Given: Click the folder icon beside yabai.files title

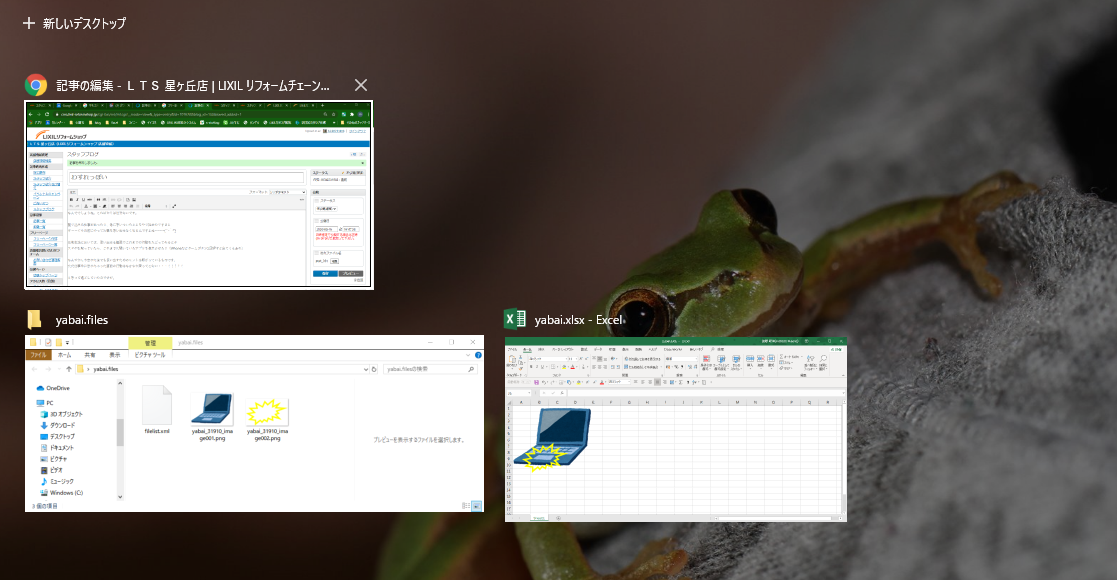Looking at the screenshot, I should [35, 319].
